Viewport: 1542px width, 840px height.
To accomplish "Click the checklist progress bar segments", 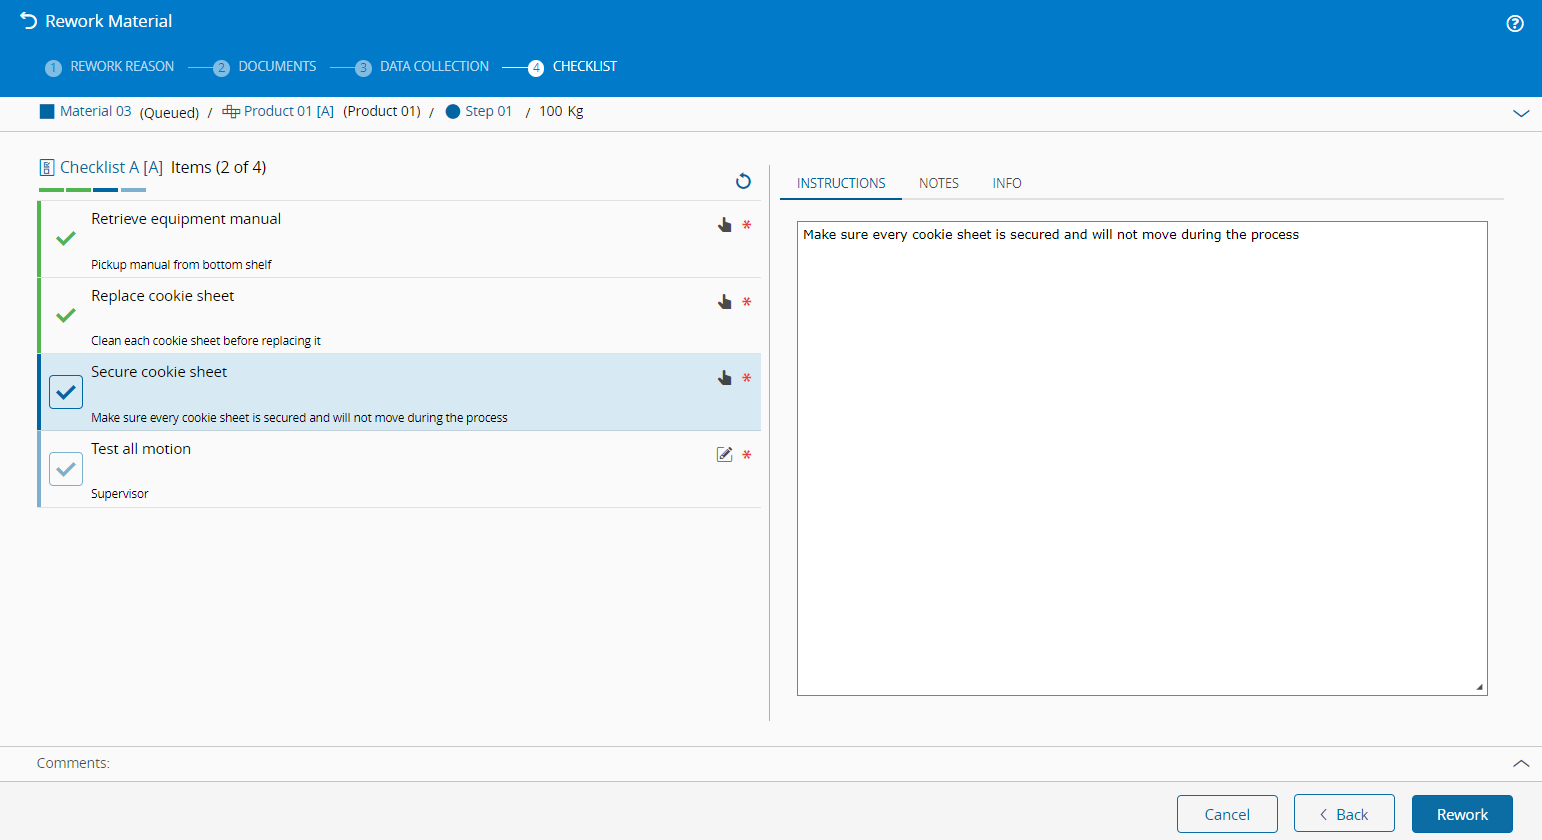I will coord(92,189).
